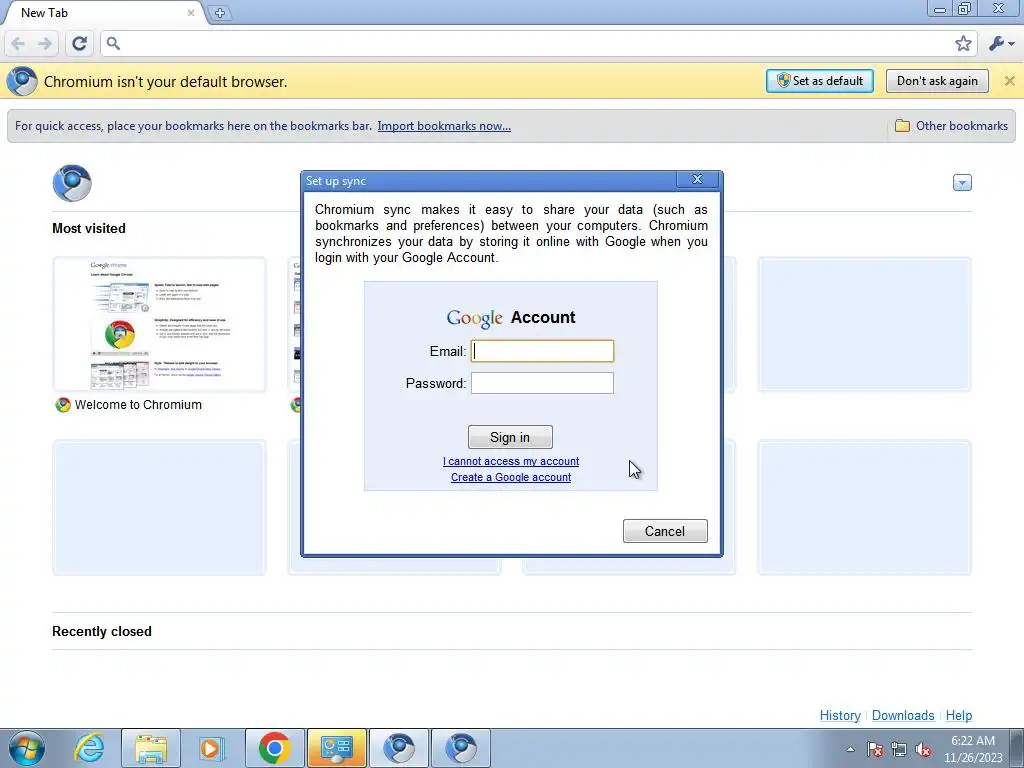The height and width of the screenshot is (768, 1024).
Task: Open the Help link
Action: 959,715
